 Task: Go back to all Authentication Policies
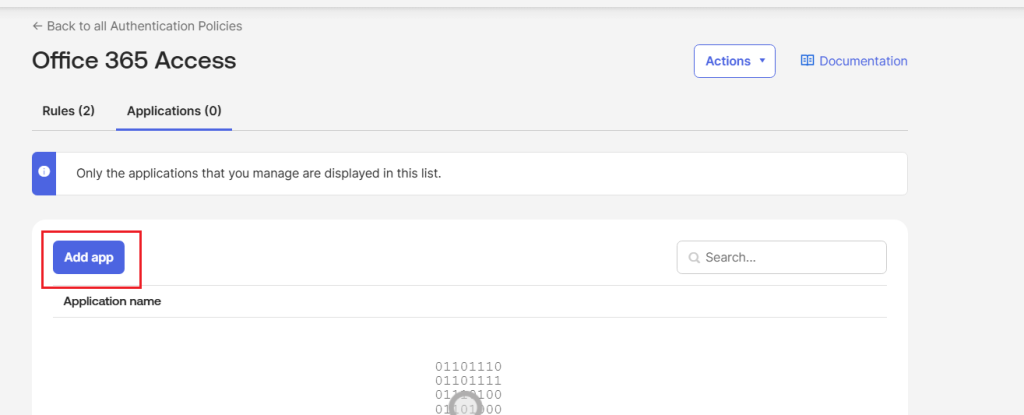[x=144, y=26]
